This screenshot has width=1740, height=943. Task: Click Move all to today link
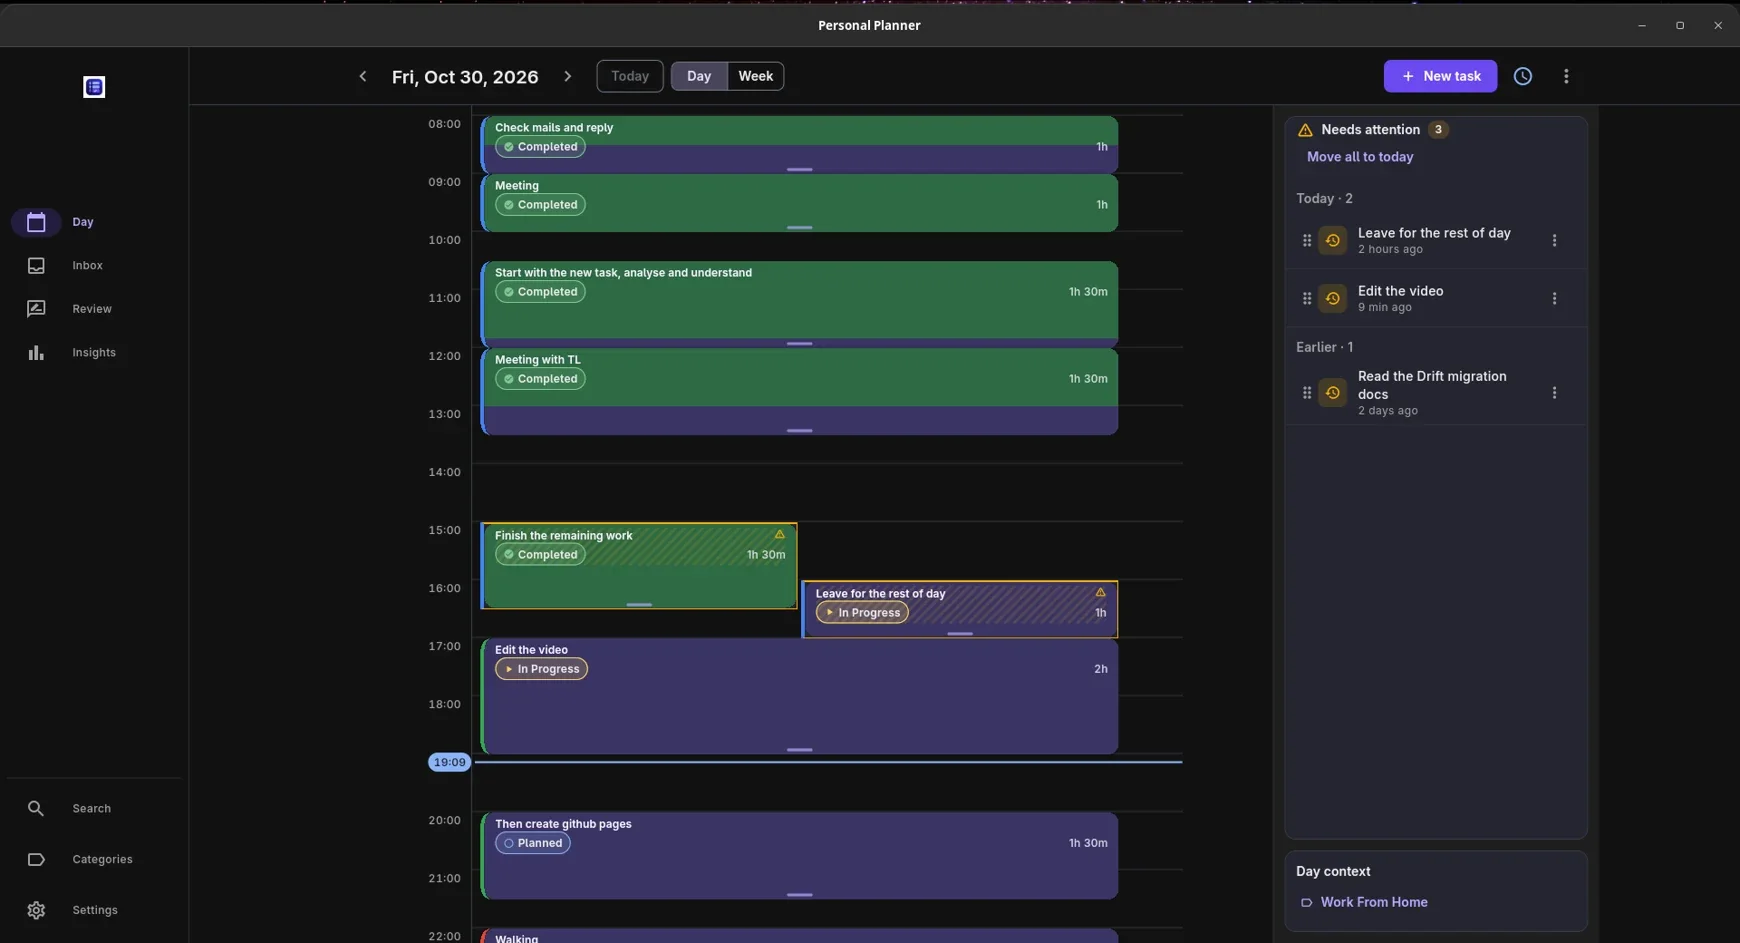coord(1360,157)
